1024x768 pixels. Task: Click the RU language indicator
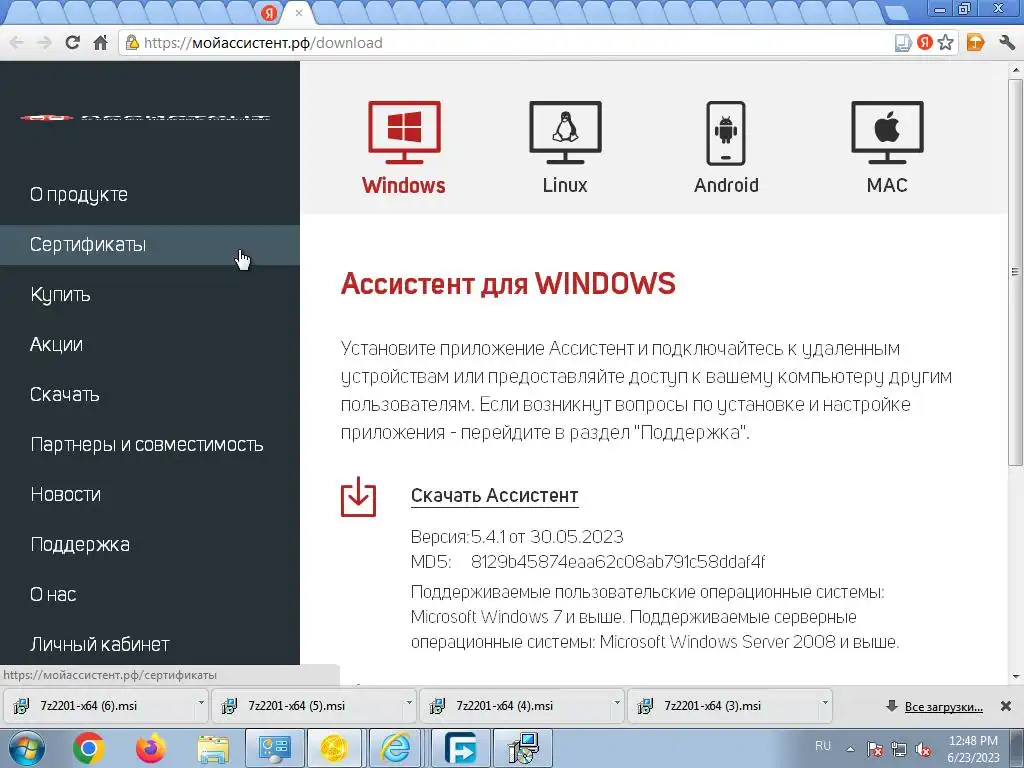click(x=823, y=745)
